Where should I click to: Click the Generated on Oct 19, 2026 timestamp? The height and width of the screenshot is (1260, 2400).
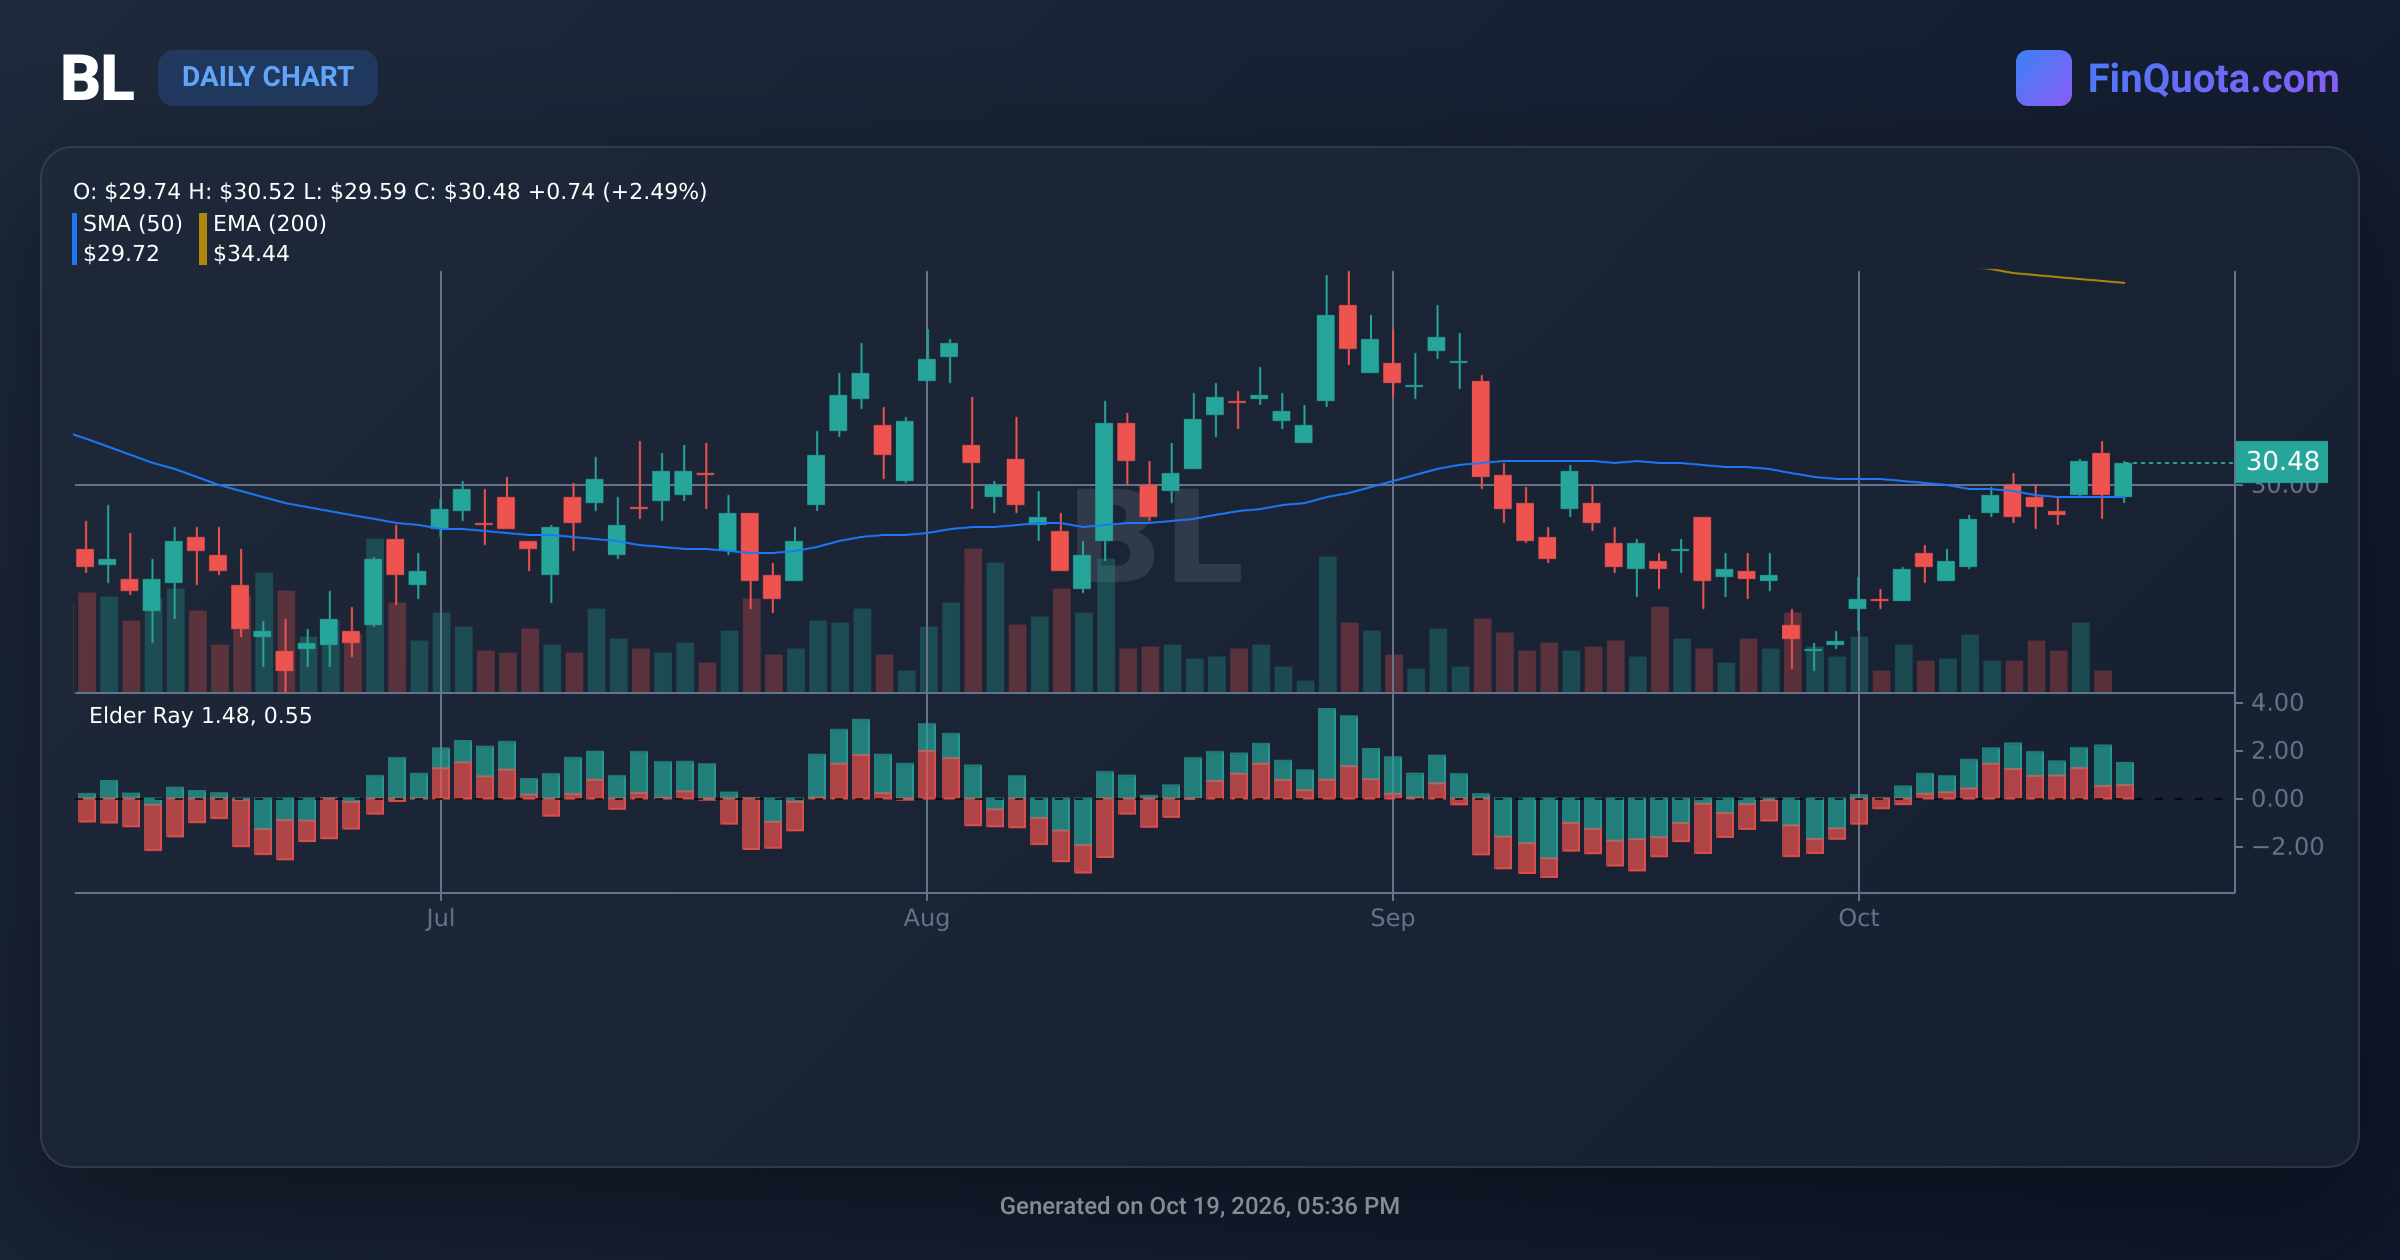tap(1200, 1206)
